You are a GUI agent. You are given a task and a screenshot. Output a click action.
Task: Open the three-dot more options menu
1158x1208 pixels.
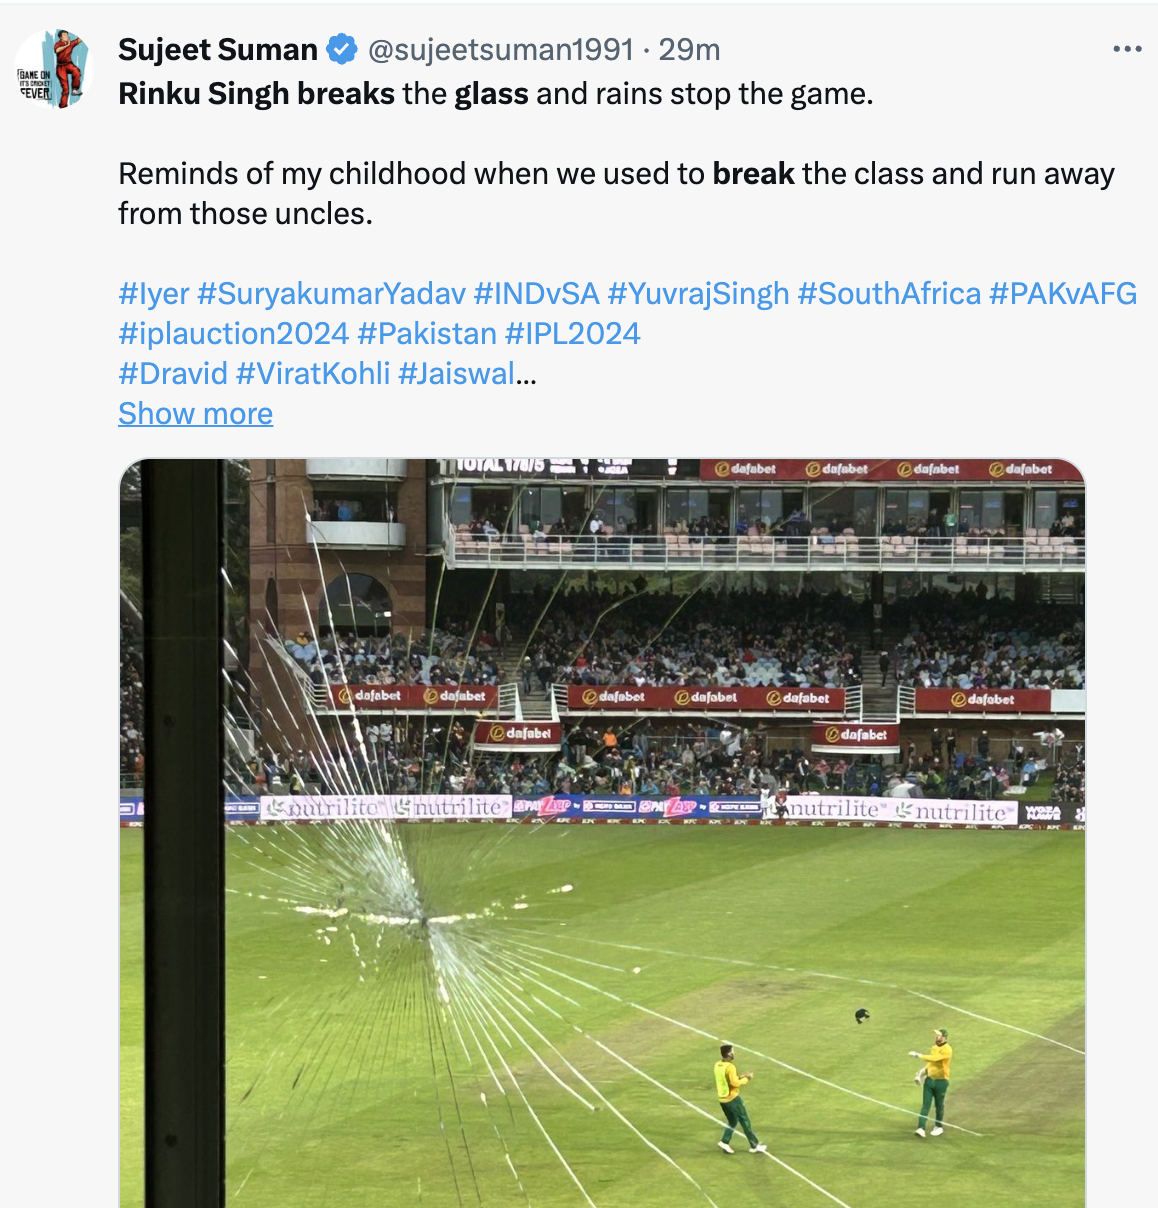pos(1127,49)
